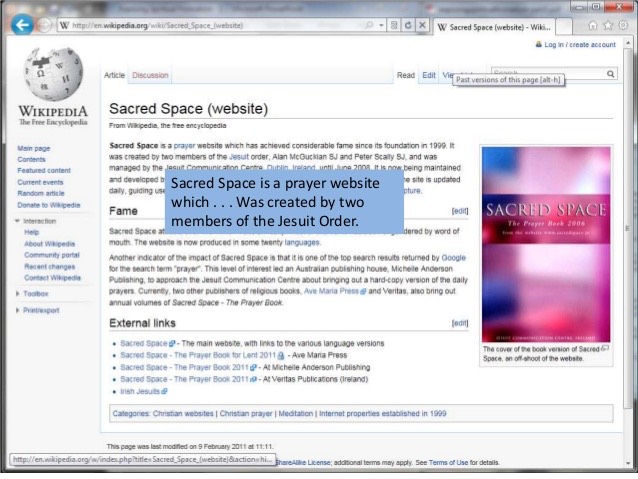This screenshot has height=479, width=638.
Task: Open Community portal sidebar link
Action: coord(52,255)
